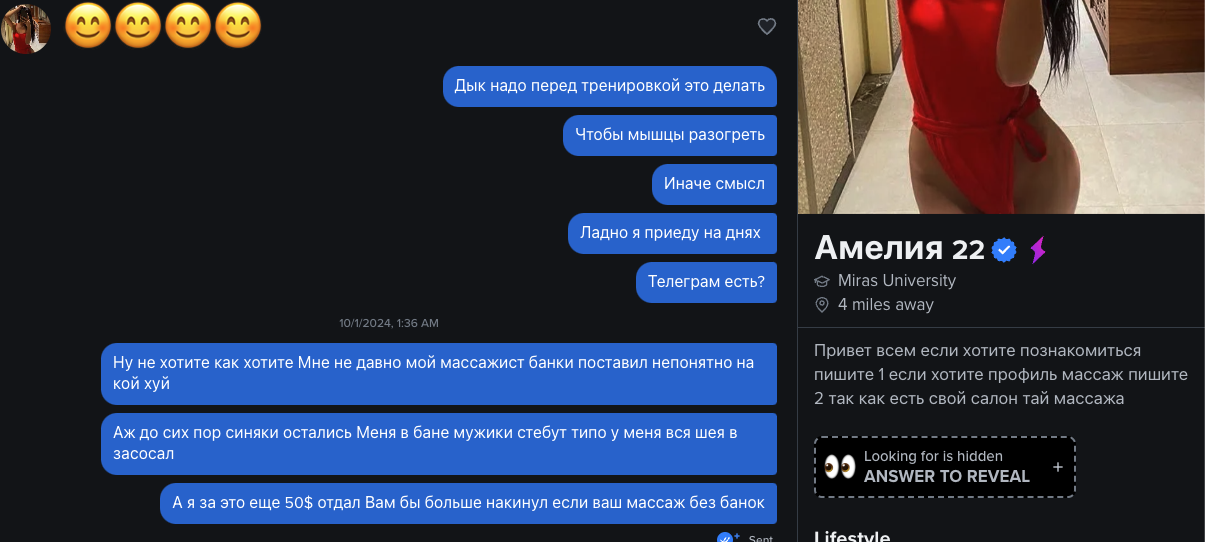Screen dimensions: 1205x542
Task: Select message "Иначе смысл"
Action: tap(714, 184)
